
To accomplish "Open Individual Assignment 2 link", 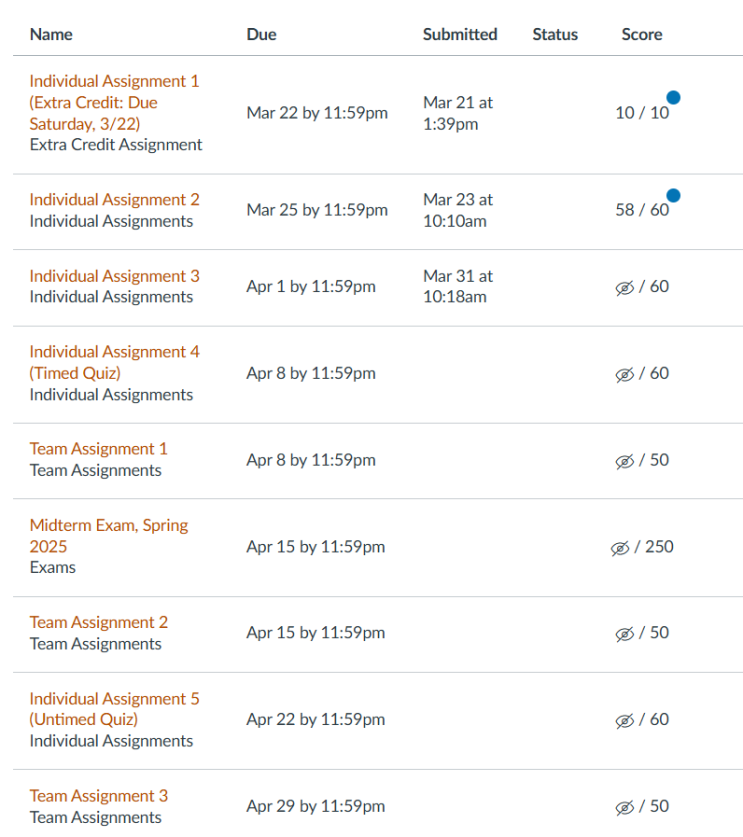I will 114,199.
